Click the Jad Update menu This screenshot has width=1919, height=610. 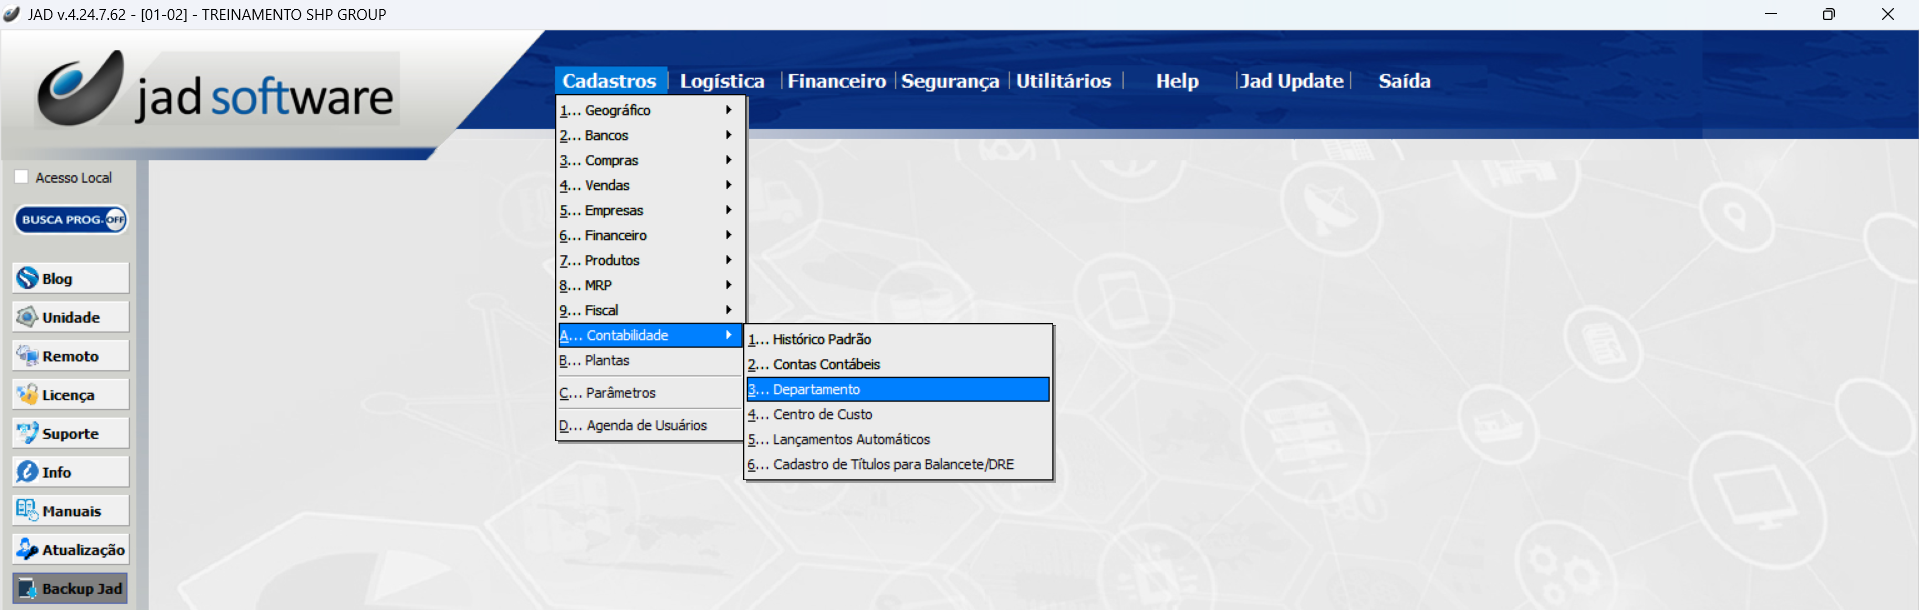1291,81
